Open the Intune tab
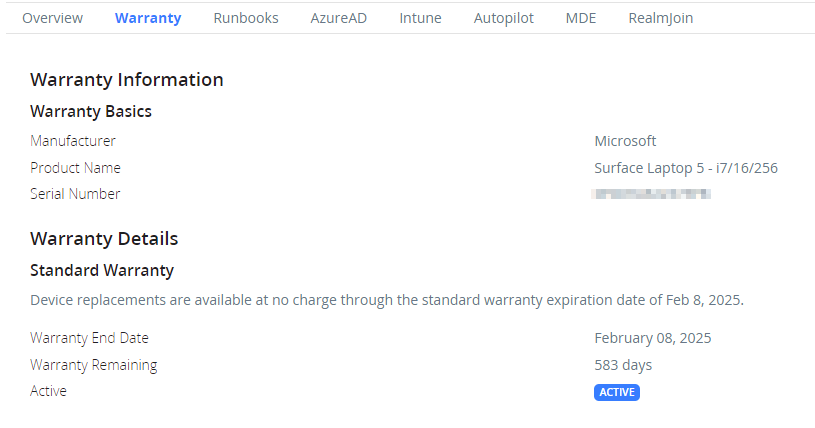Screen dimensions: 815x428 [420, 18]
